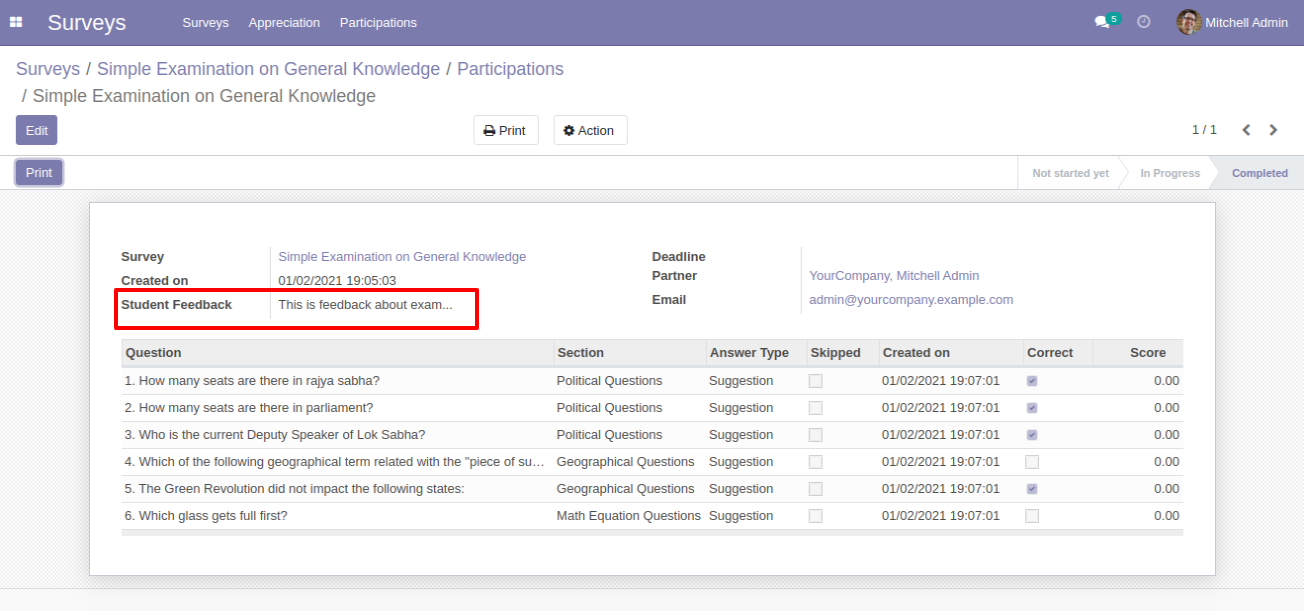Sort by Section column header
1304x611 pixels.
click(630, 353)
